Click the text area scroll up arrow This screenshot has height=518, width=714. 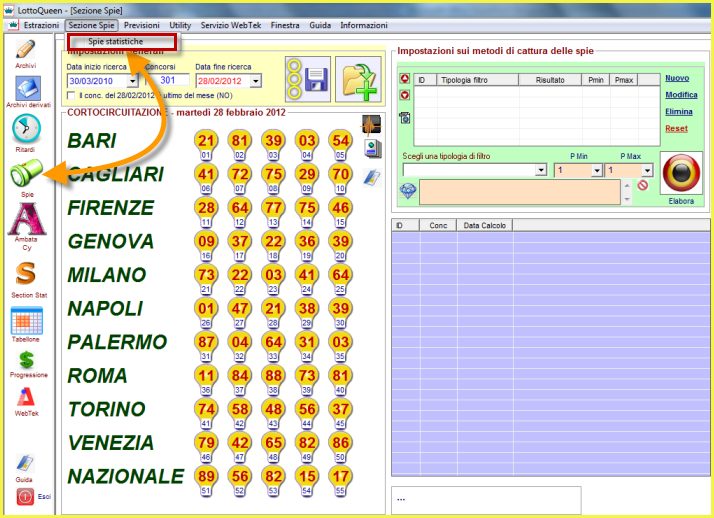[x=627, y=185]
